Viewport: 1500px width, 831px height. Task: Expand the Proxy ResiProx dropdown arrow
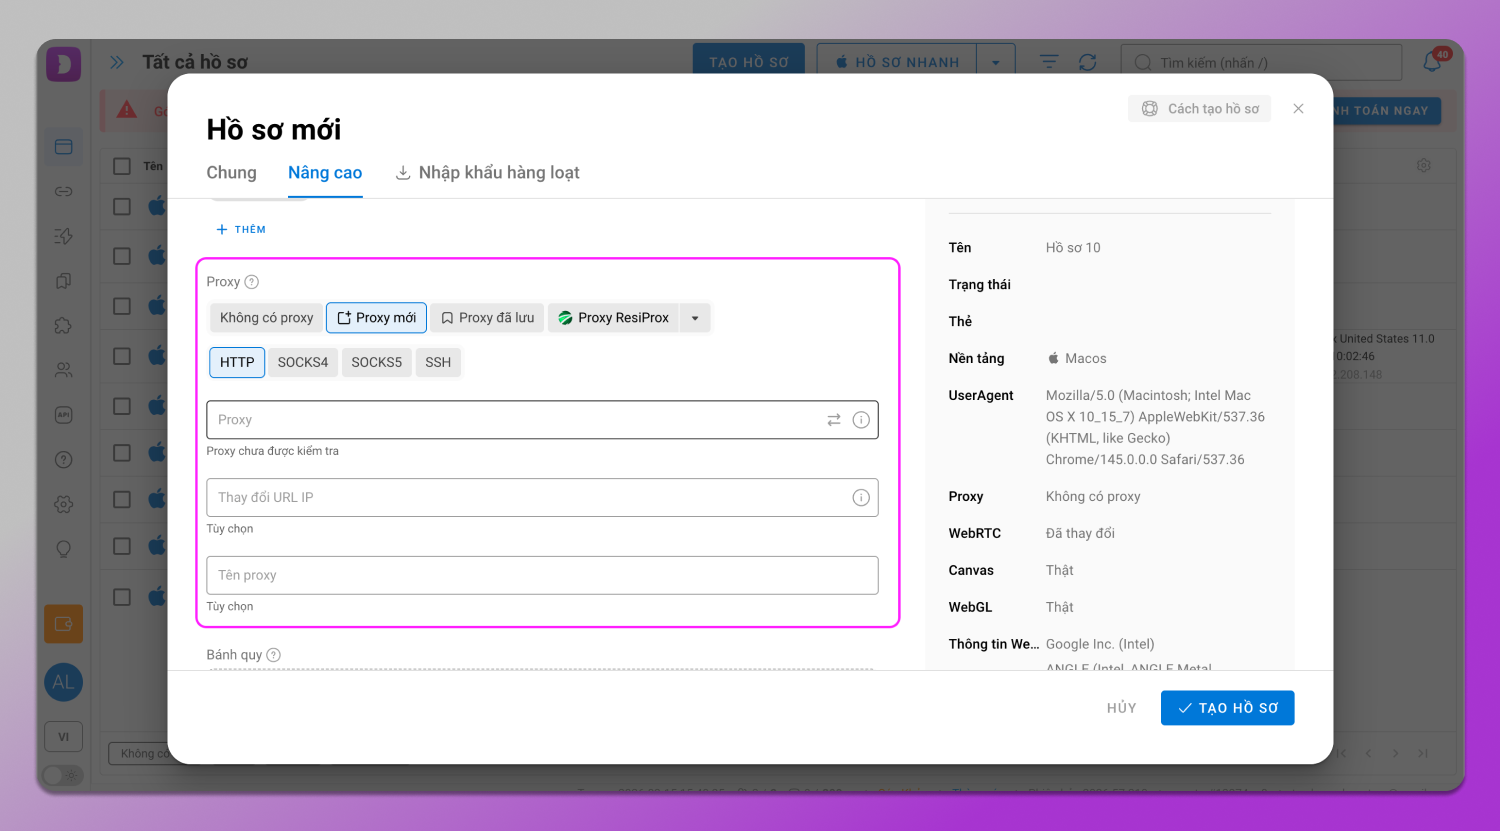695,318
